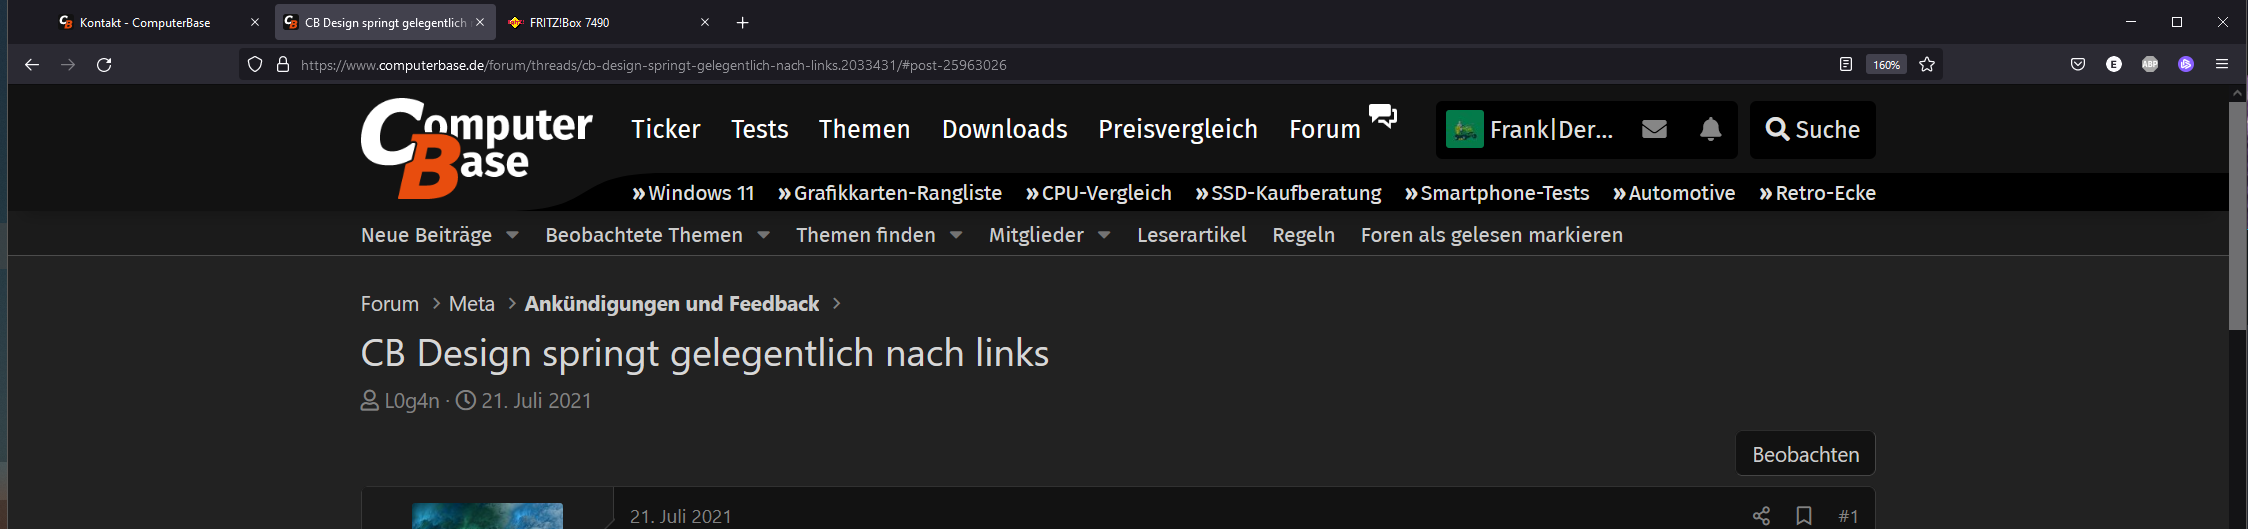The height and width of the screenshot is (529, 2248).
Task: Click the browser forward arrow
Action: coord(68,65)
